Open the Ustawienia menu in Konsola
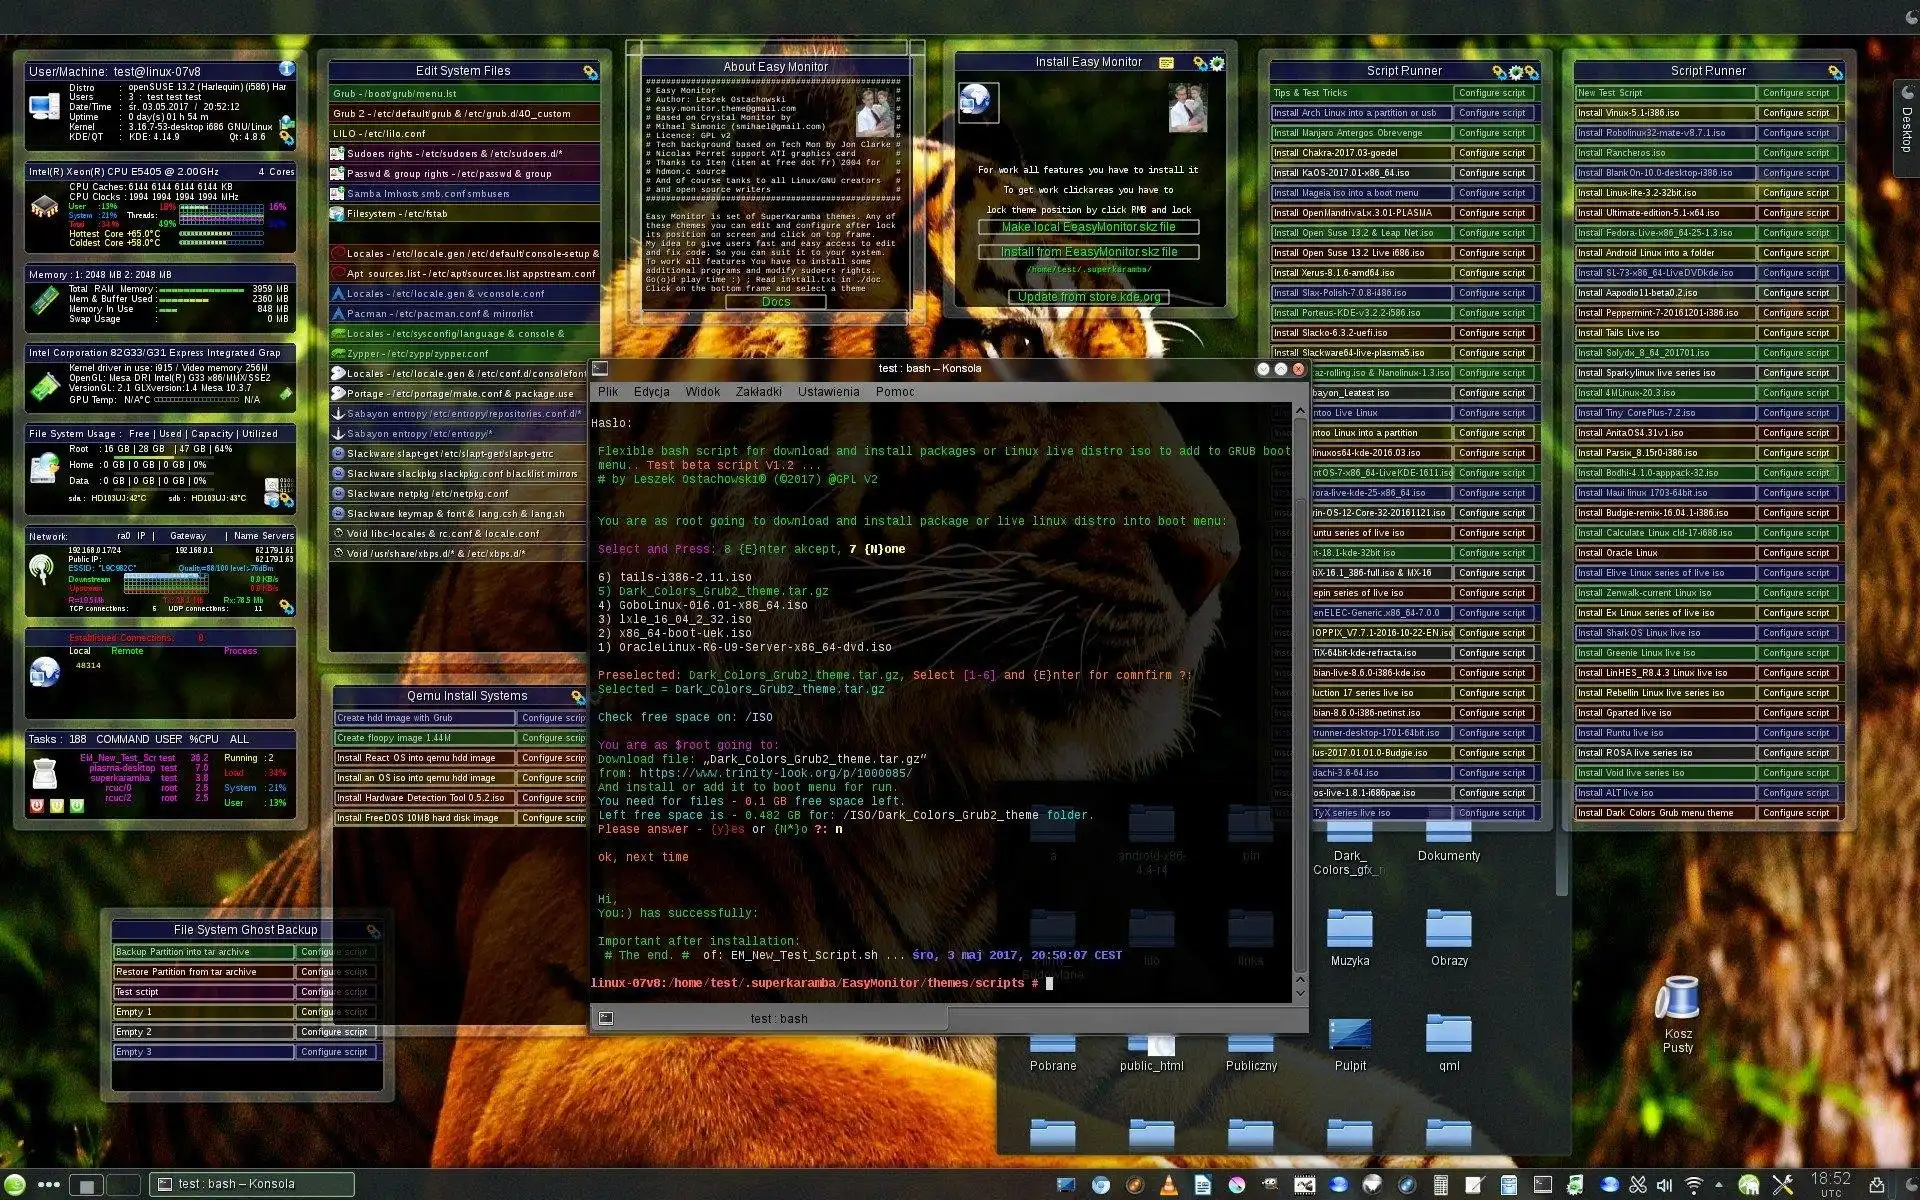 point(828,392)
